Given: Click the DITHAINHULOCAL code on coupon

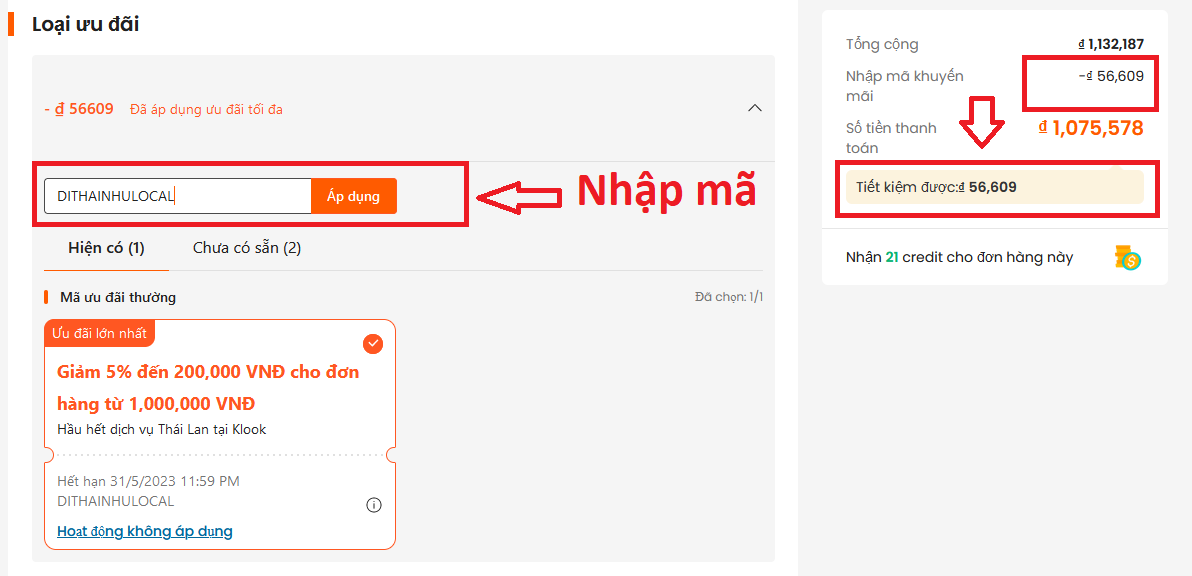Looking at the screenshot, I should 116,502.
